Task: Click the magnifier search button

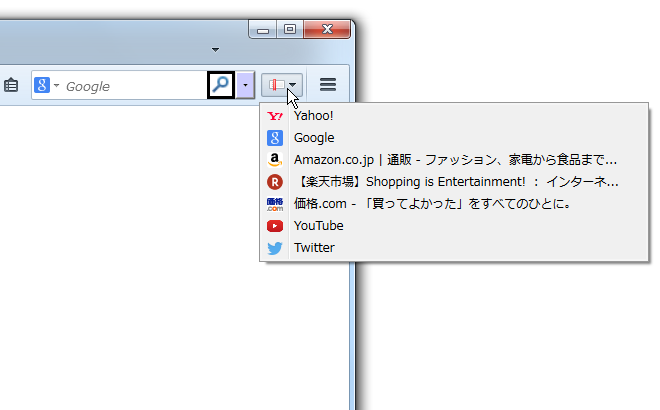Action: pos(221,85)
